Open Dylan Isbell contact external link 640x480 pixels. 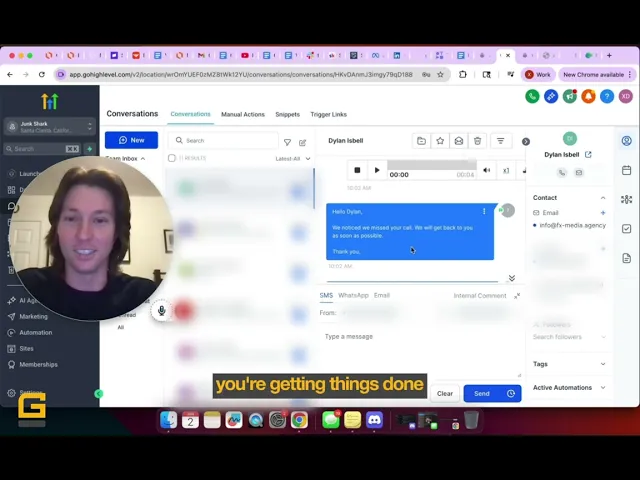(588, 155)
